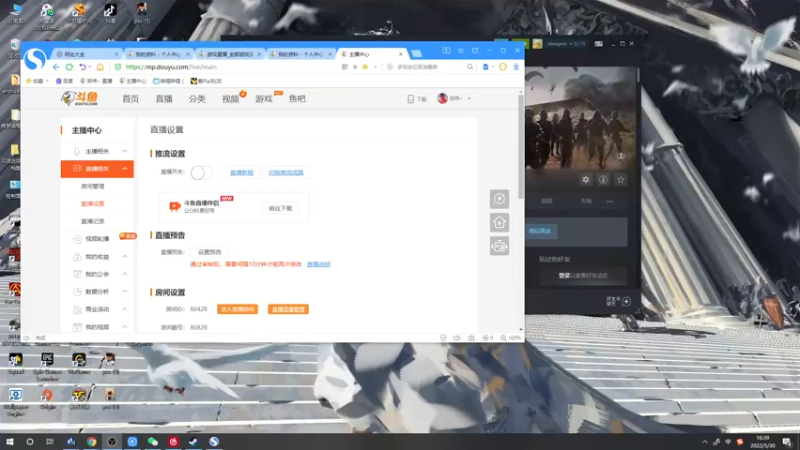Screen dimensions: 800x450
Task: Reload the page with green refresh icon
Action: point(69,67)
